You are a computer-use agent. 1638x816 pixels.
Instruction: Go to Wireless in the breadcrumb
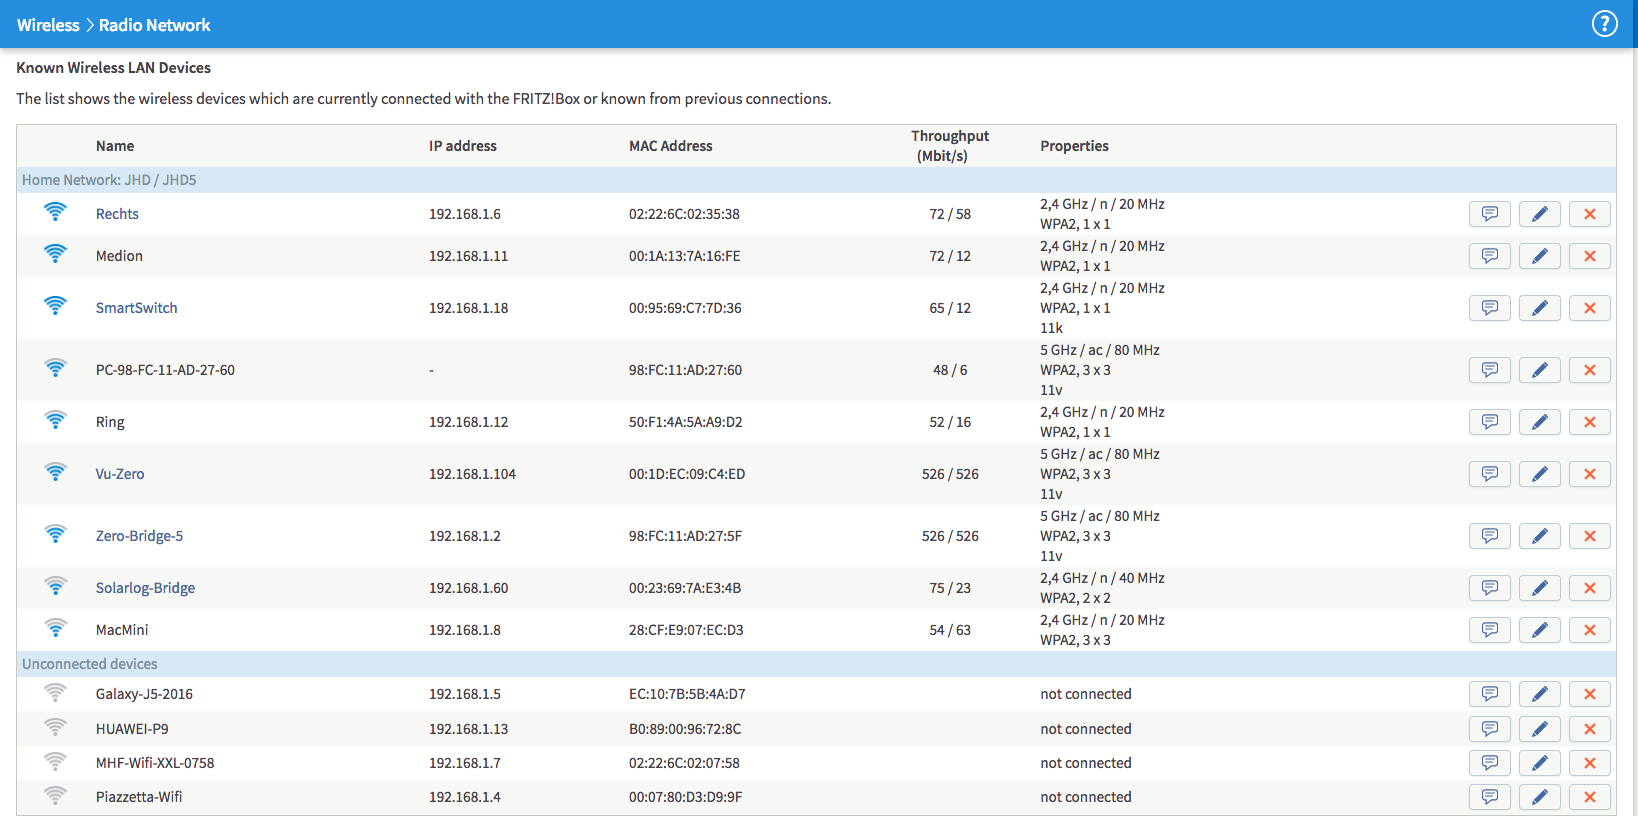[48, 25]
